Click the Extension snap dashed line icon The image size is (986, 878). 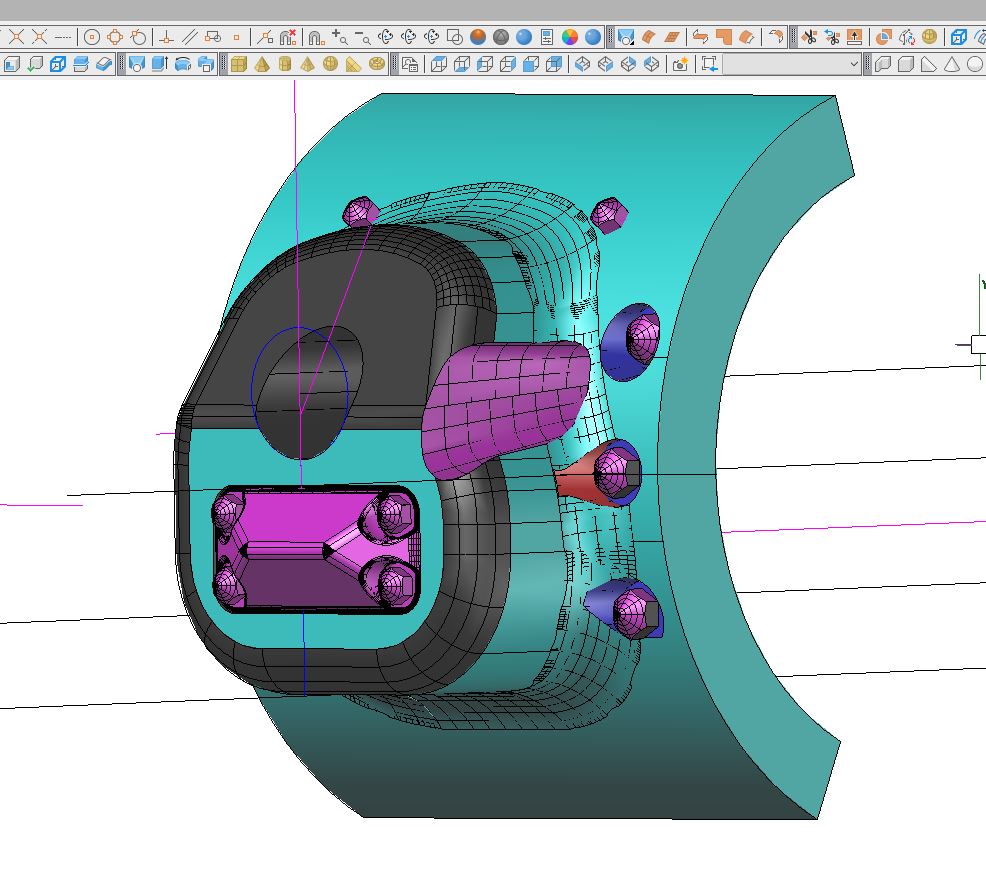tap(62, 38)
